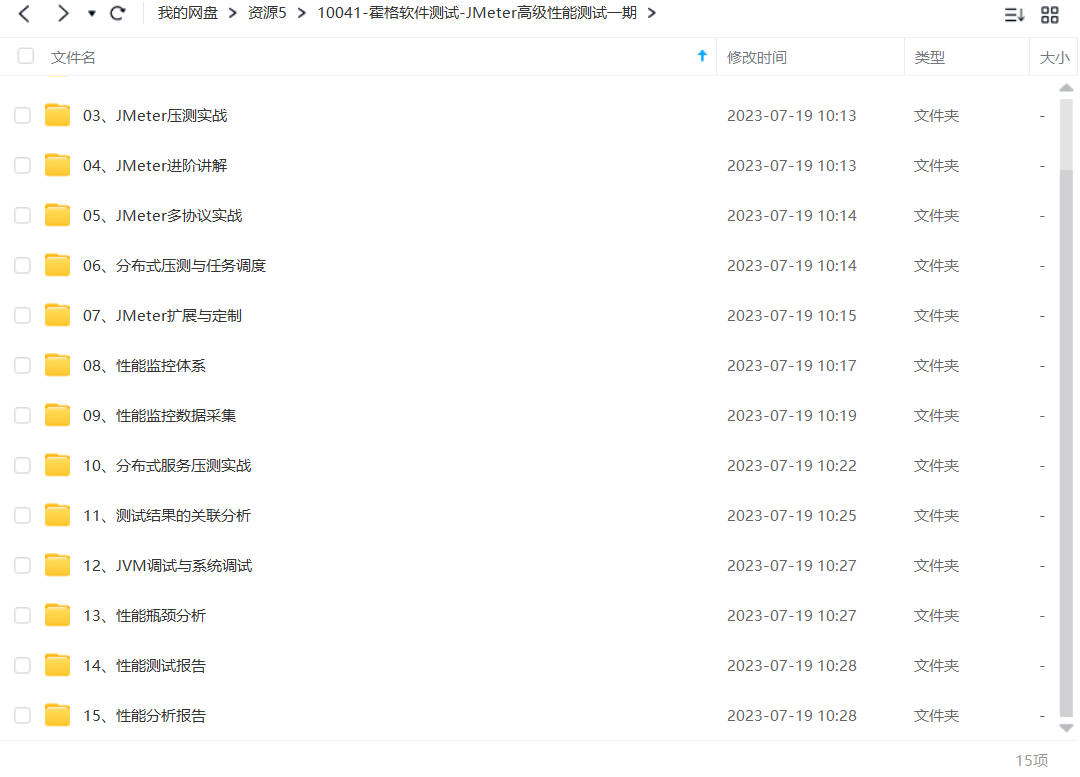Click folder icon of 14、性能测试报告
This screenshot has width=1080, height=777.
[58, 665]
